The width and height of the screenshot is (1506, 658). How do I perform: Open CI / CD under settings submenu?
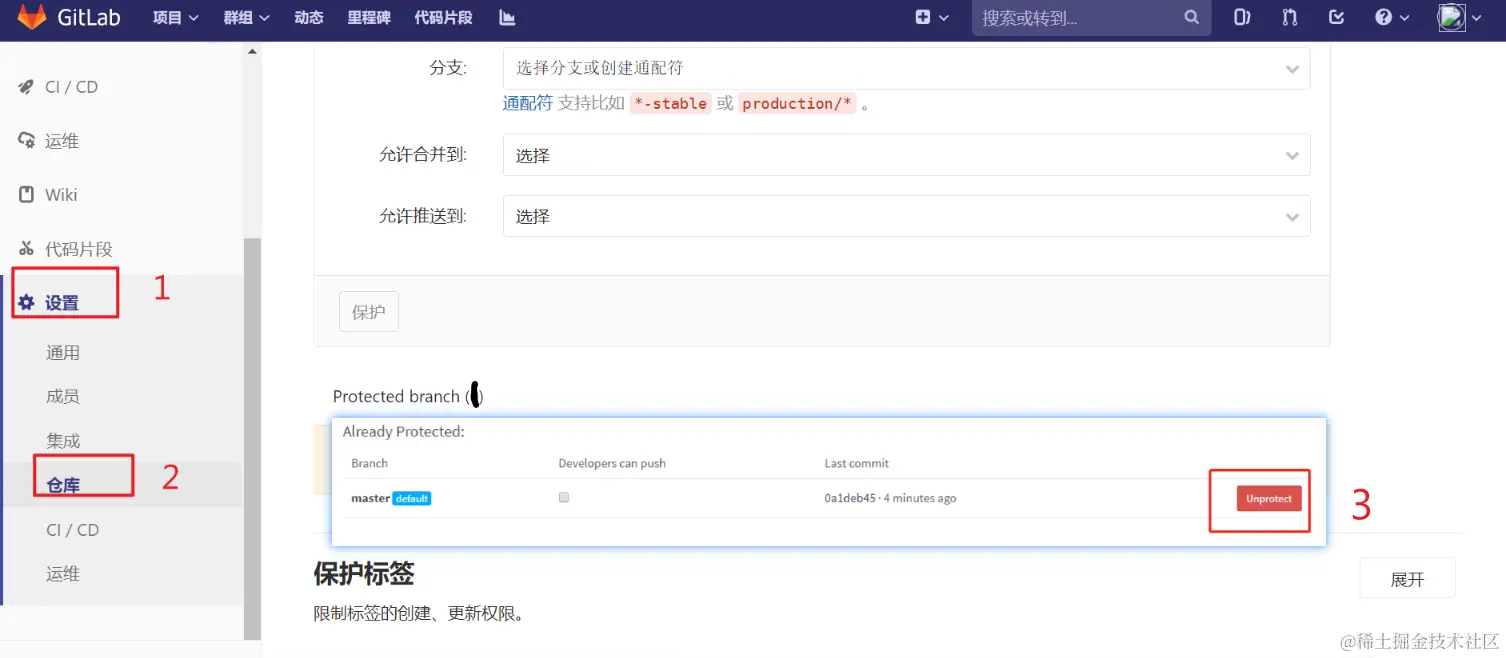pyautogui.click(x=72, y=529)
